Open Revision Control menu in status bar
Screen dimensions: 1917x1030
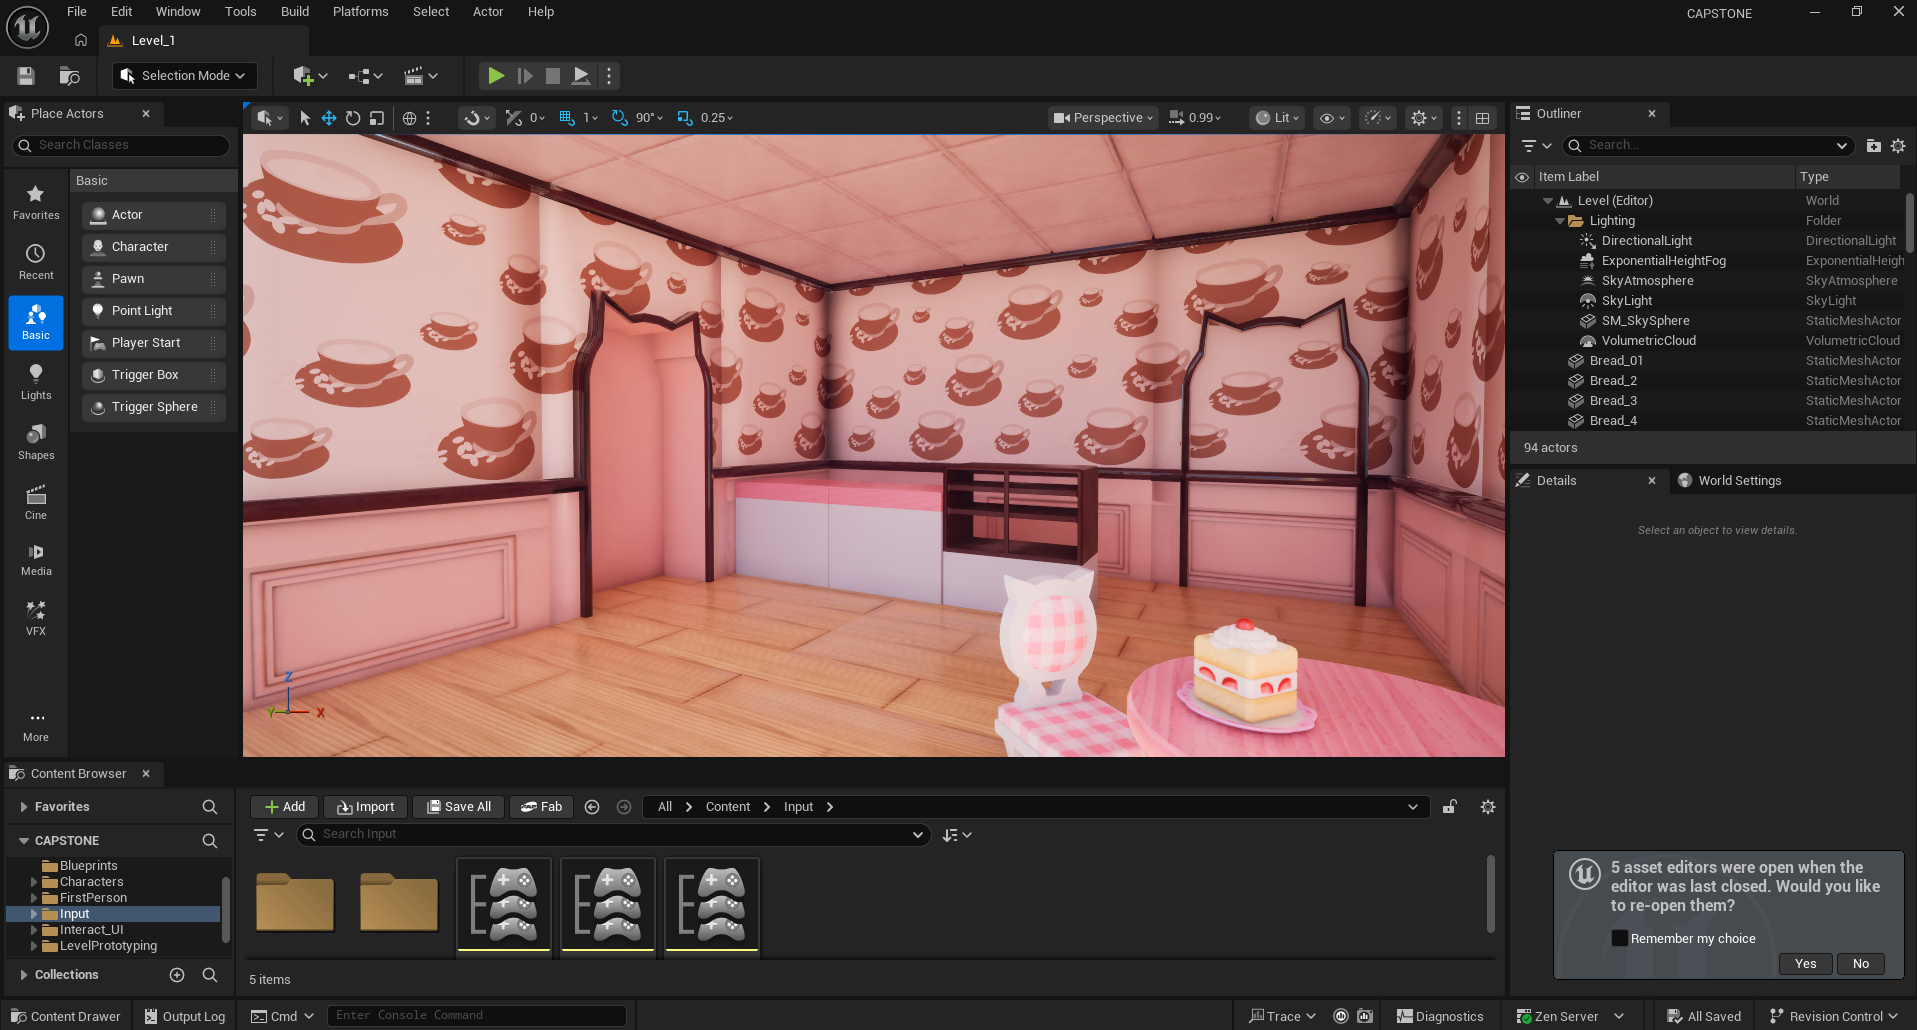(1833, 1016)
